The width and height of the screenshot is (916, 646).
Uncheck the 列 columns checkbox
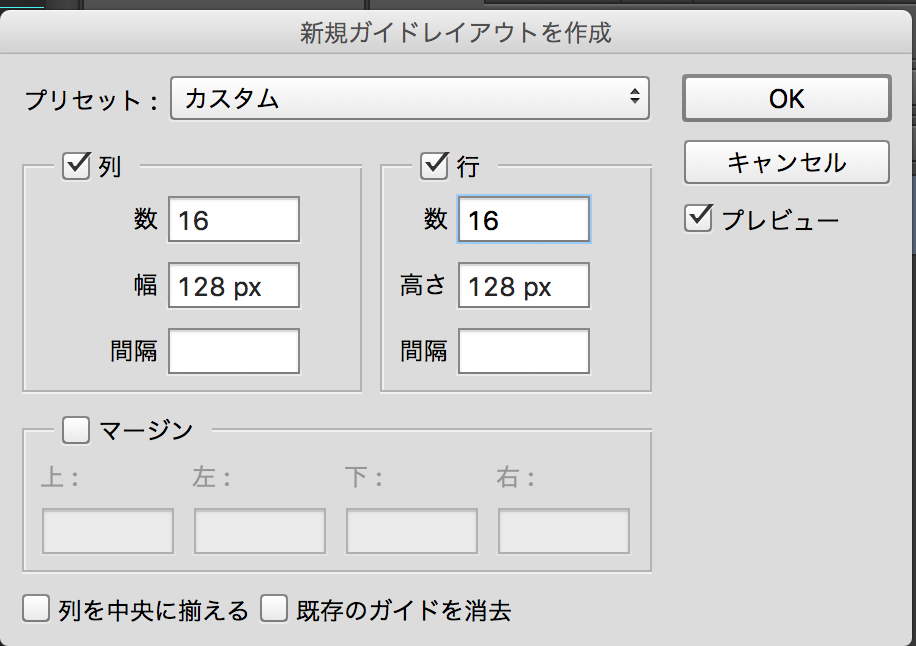pos(76,166)
